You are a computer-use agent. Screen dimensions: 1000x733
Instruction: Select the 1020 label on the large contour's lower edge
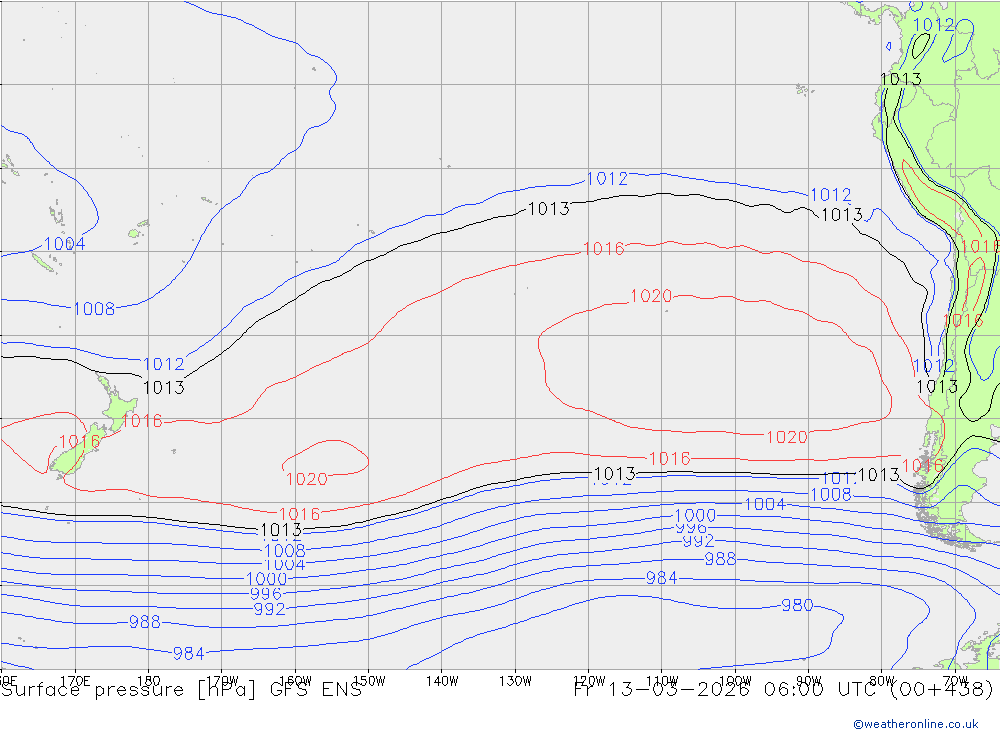[787, 437]
